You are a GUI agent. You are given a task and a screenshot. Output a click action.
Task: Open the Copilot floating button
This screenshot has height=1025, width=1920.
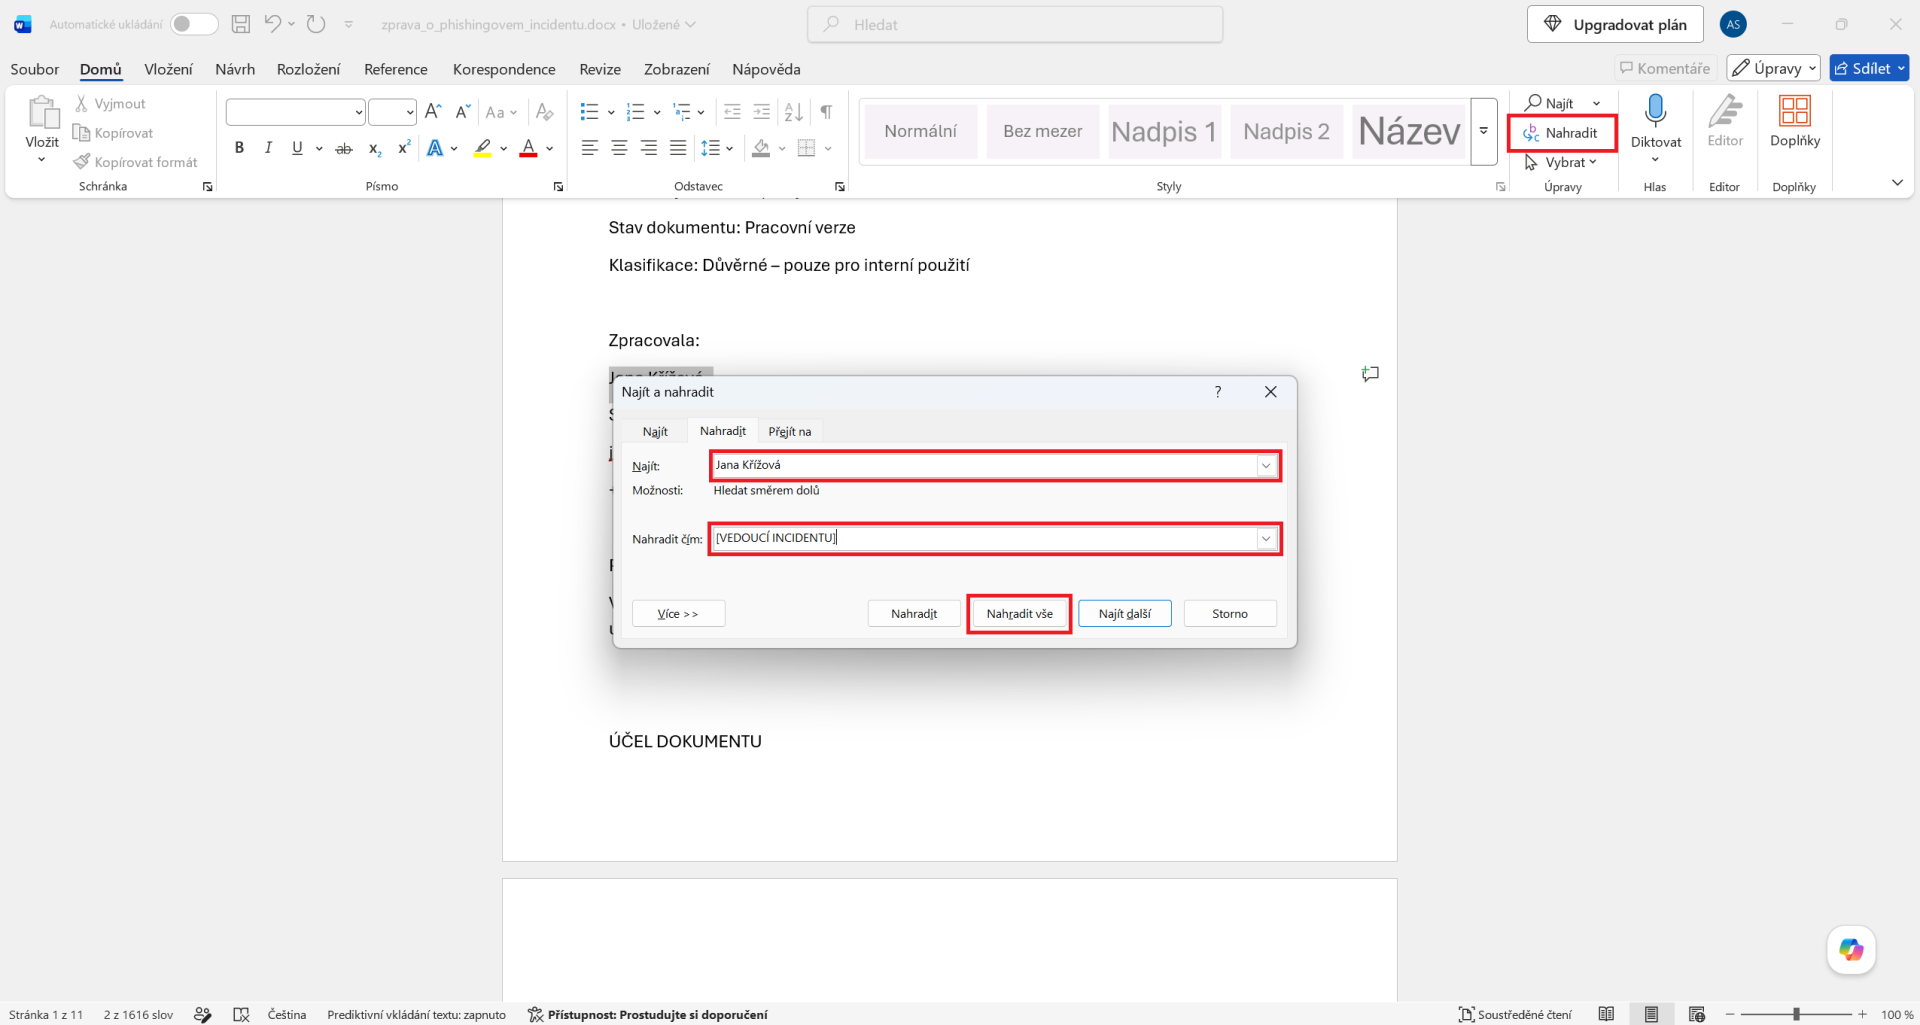coord(1851,949)
